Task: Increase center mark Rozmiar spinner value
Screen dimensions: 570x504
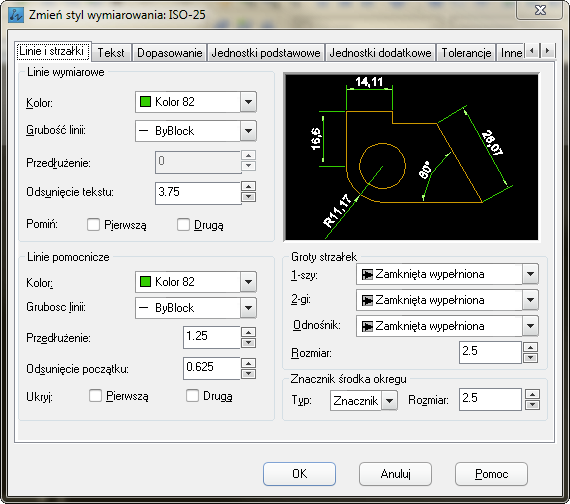Action: click(x=532, y=394)
